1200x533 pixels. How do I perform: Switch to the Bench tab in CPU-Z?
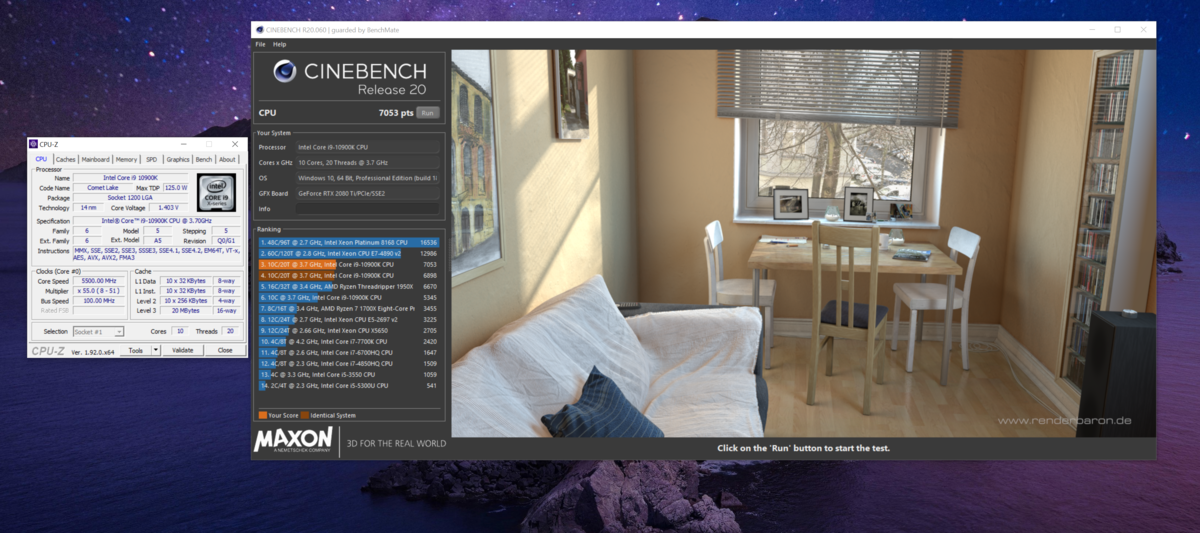203,159
